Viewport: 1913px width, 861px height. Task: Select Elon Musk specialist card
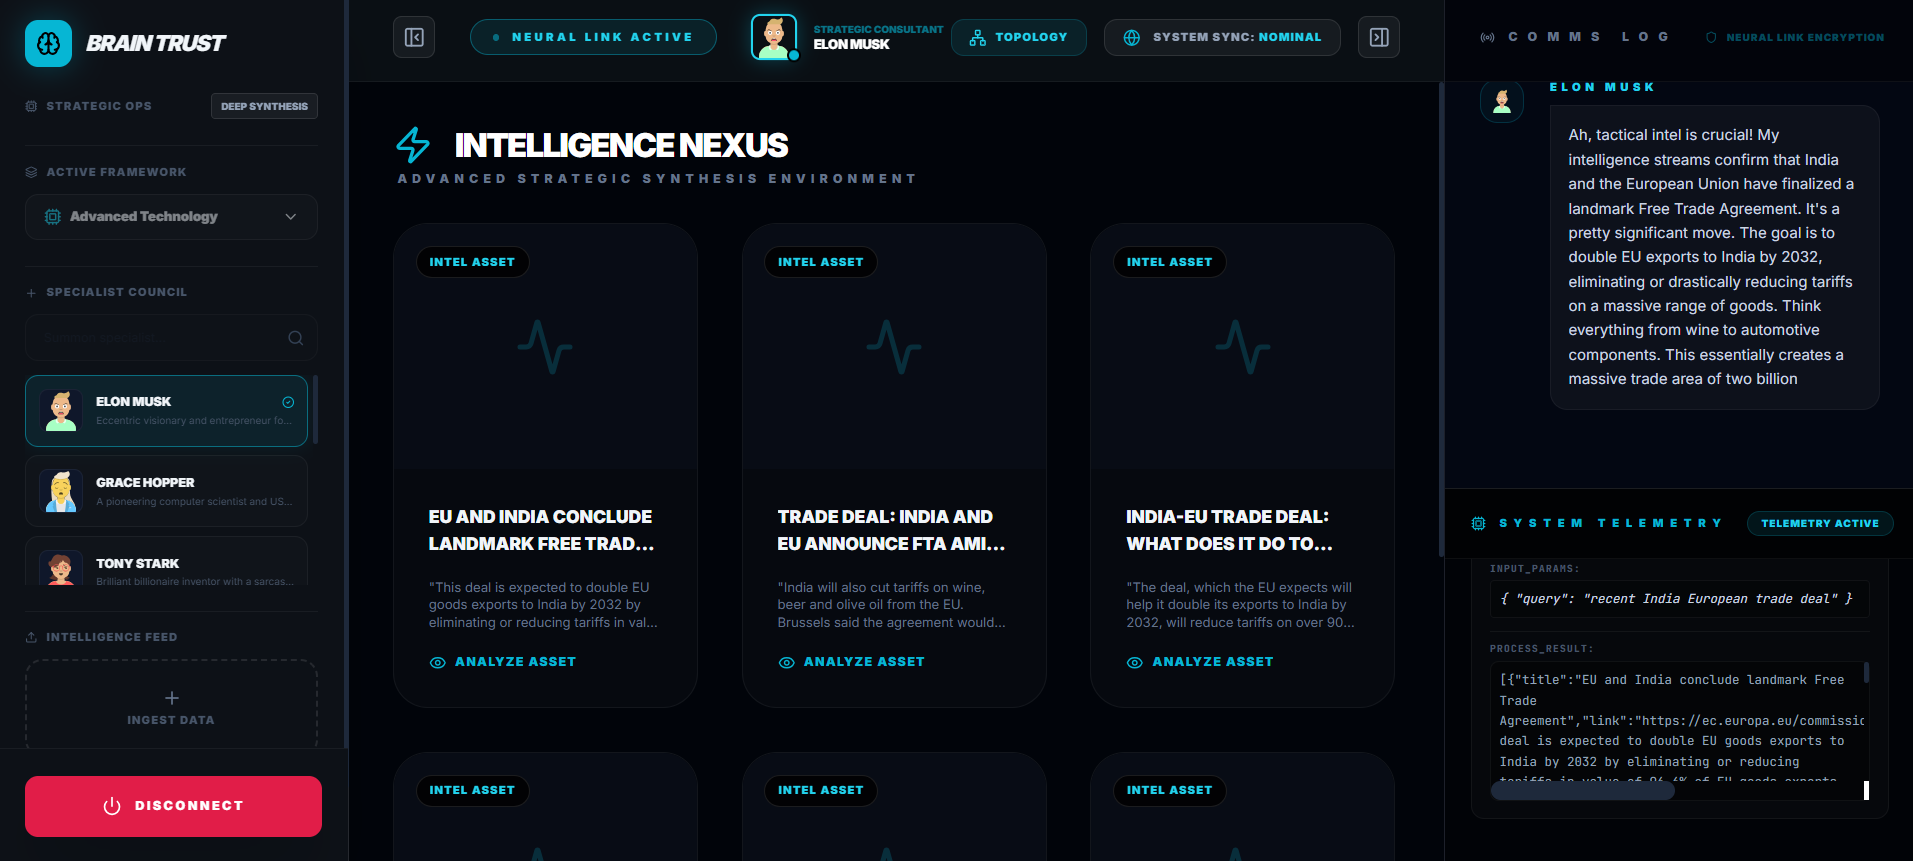point(166,411)
